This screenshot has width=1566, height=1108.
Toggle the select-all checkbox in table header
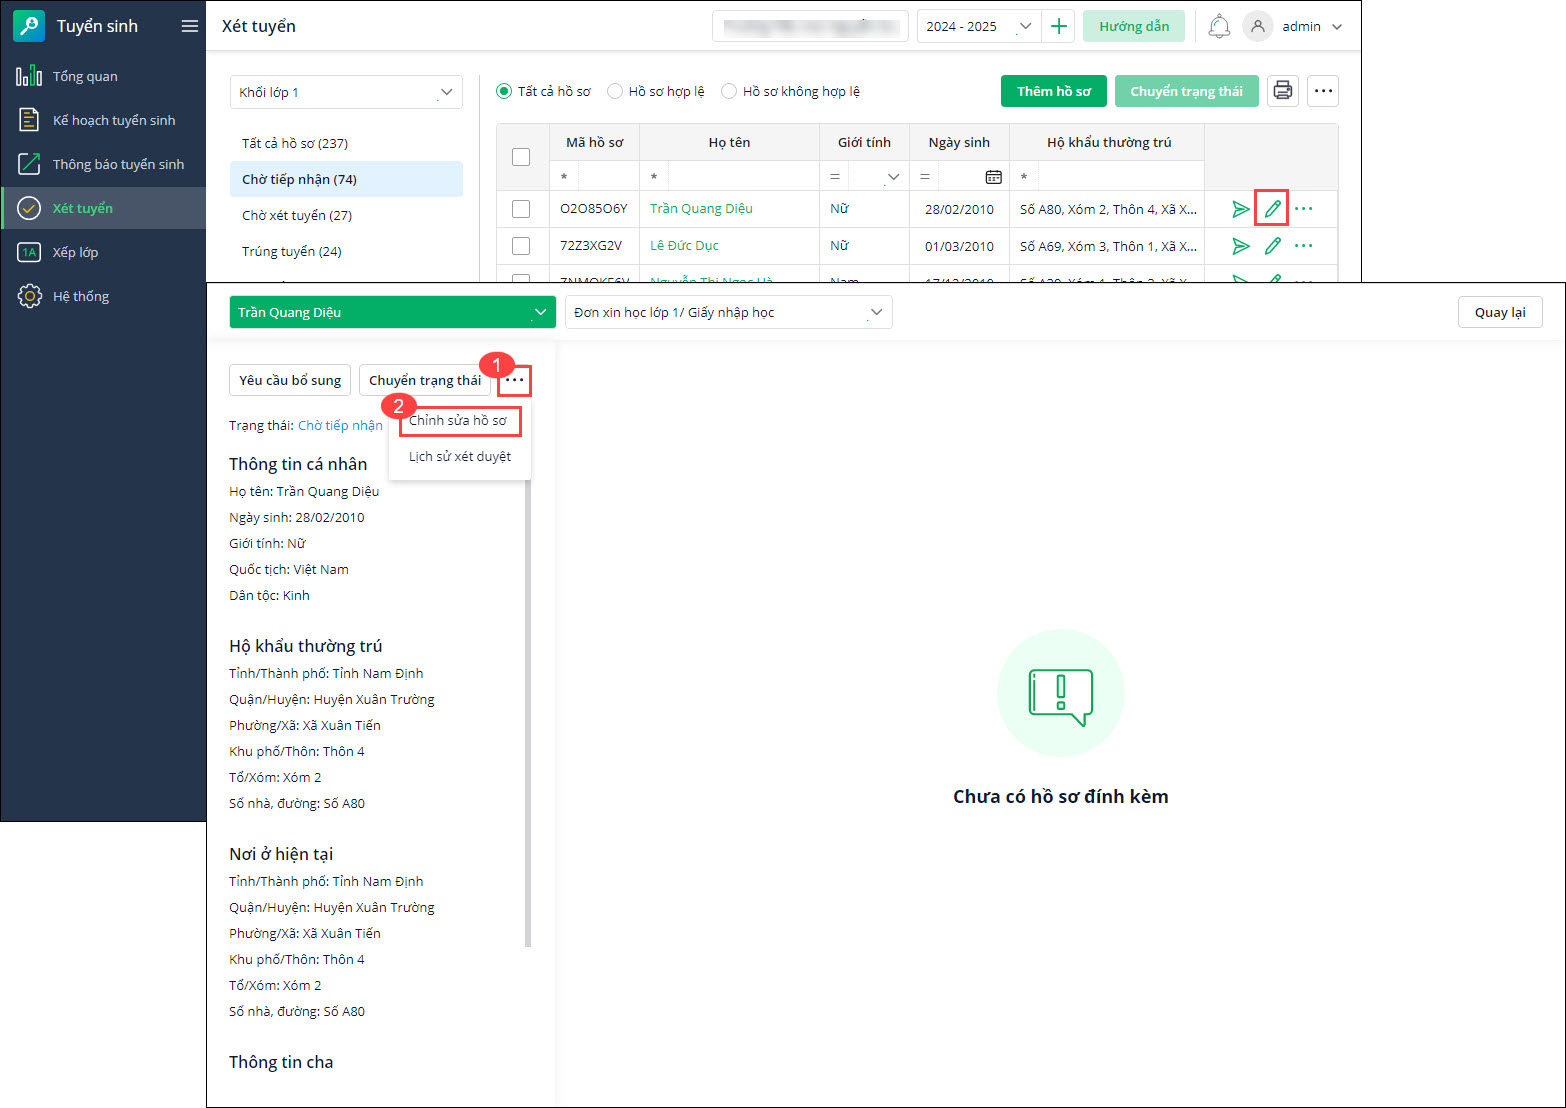(x=521, y=157)
